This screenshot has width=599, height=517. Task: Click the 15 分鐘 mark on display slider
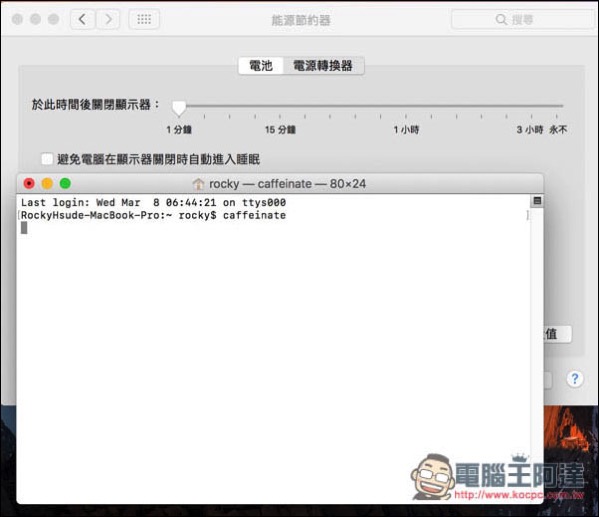tap(280, 130)
